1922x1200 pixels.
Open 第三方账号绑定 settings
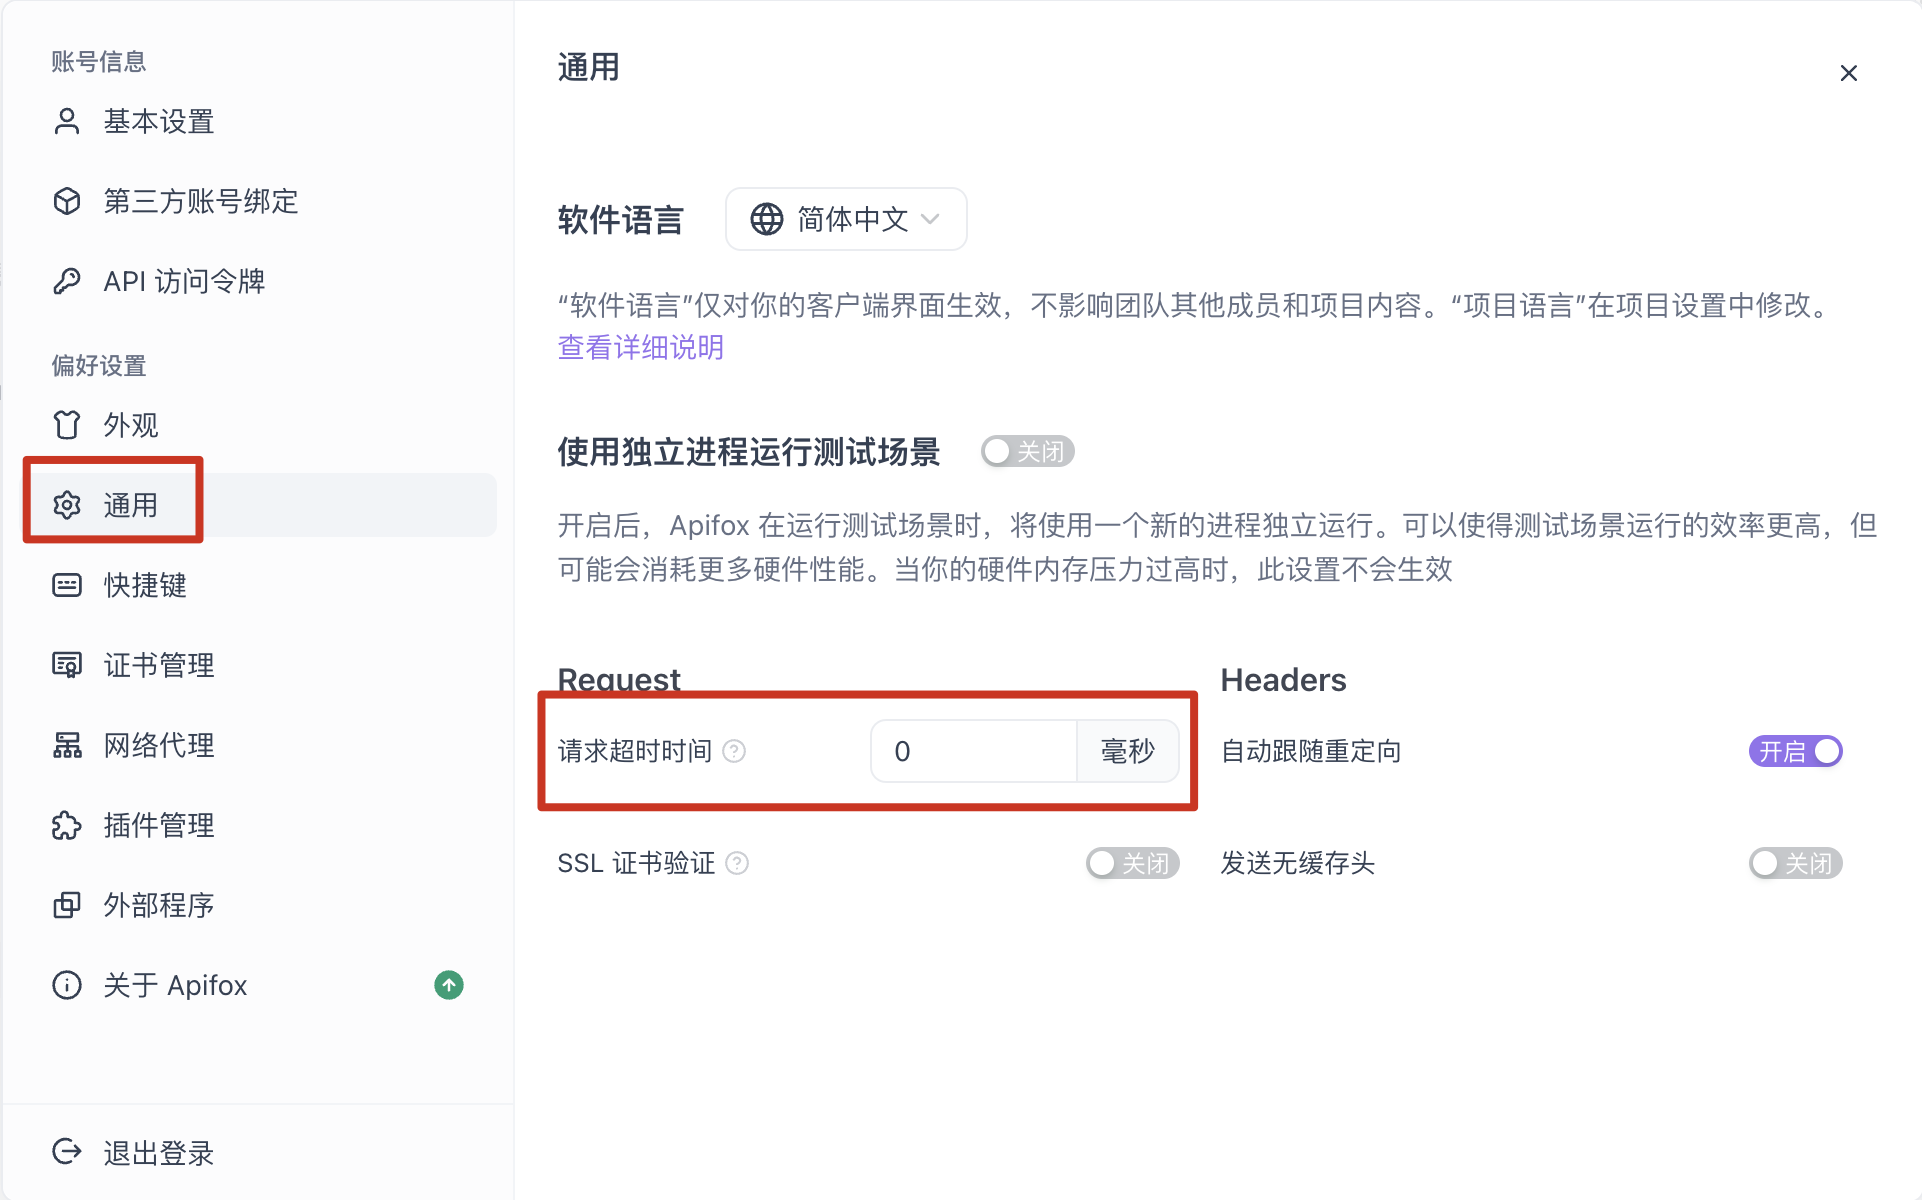[199, 201]
